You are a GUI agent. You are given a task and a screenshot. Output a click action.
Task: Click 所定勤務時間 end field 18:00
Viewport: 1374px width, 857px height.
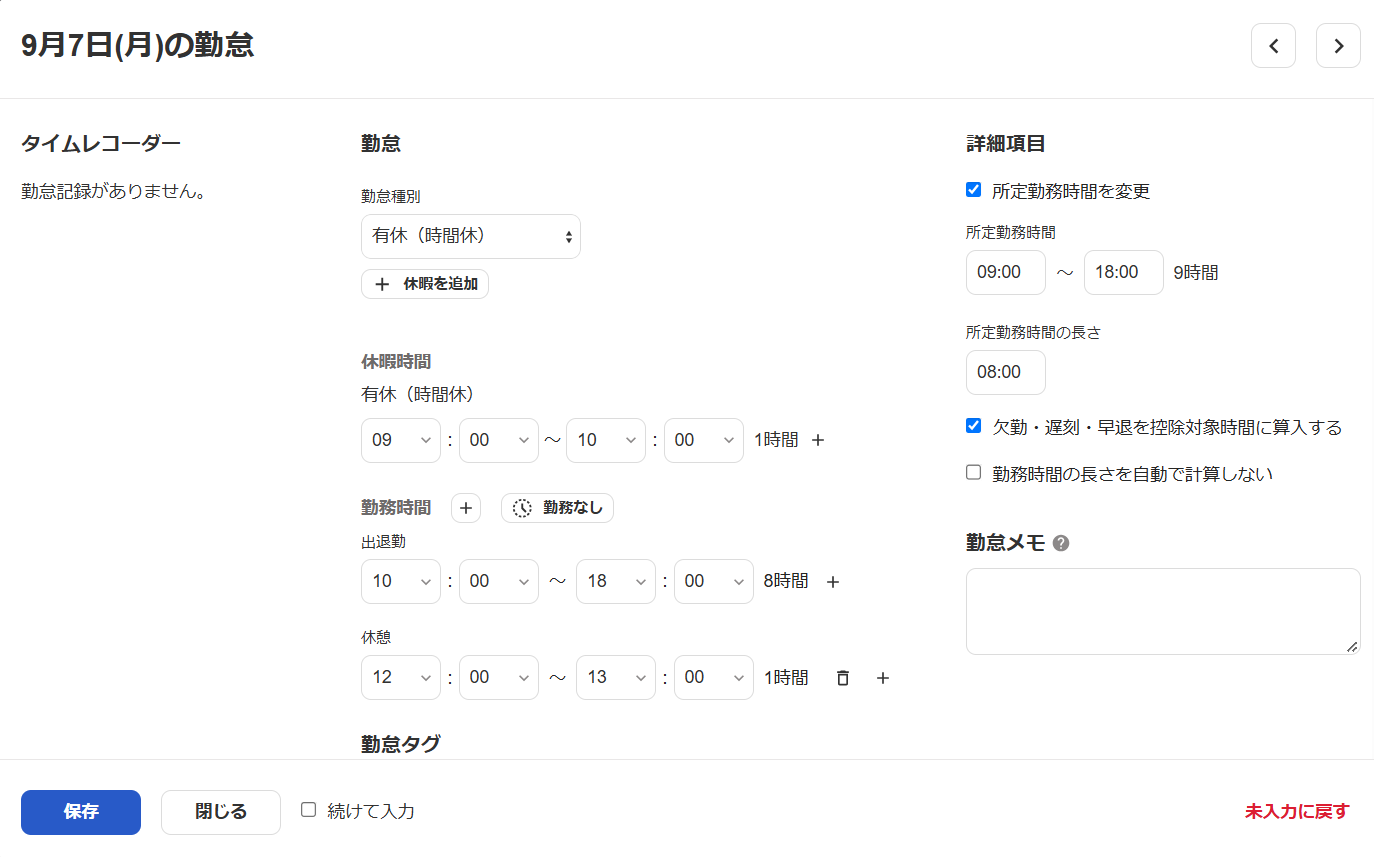(x=1124, y=272)
